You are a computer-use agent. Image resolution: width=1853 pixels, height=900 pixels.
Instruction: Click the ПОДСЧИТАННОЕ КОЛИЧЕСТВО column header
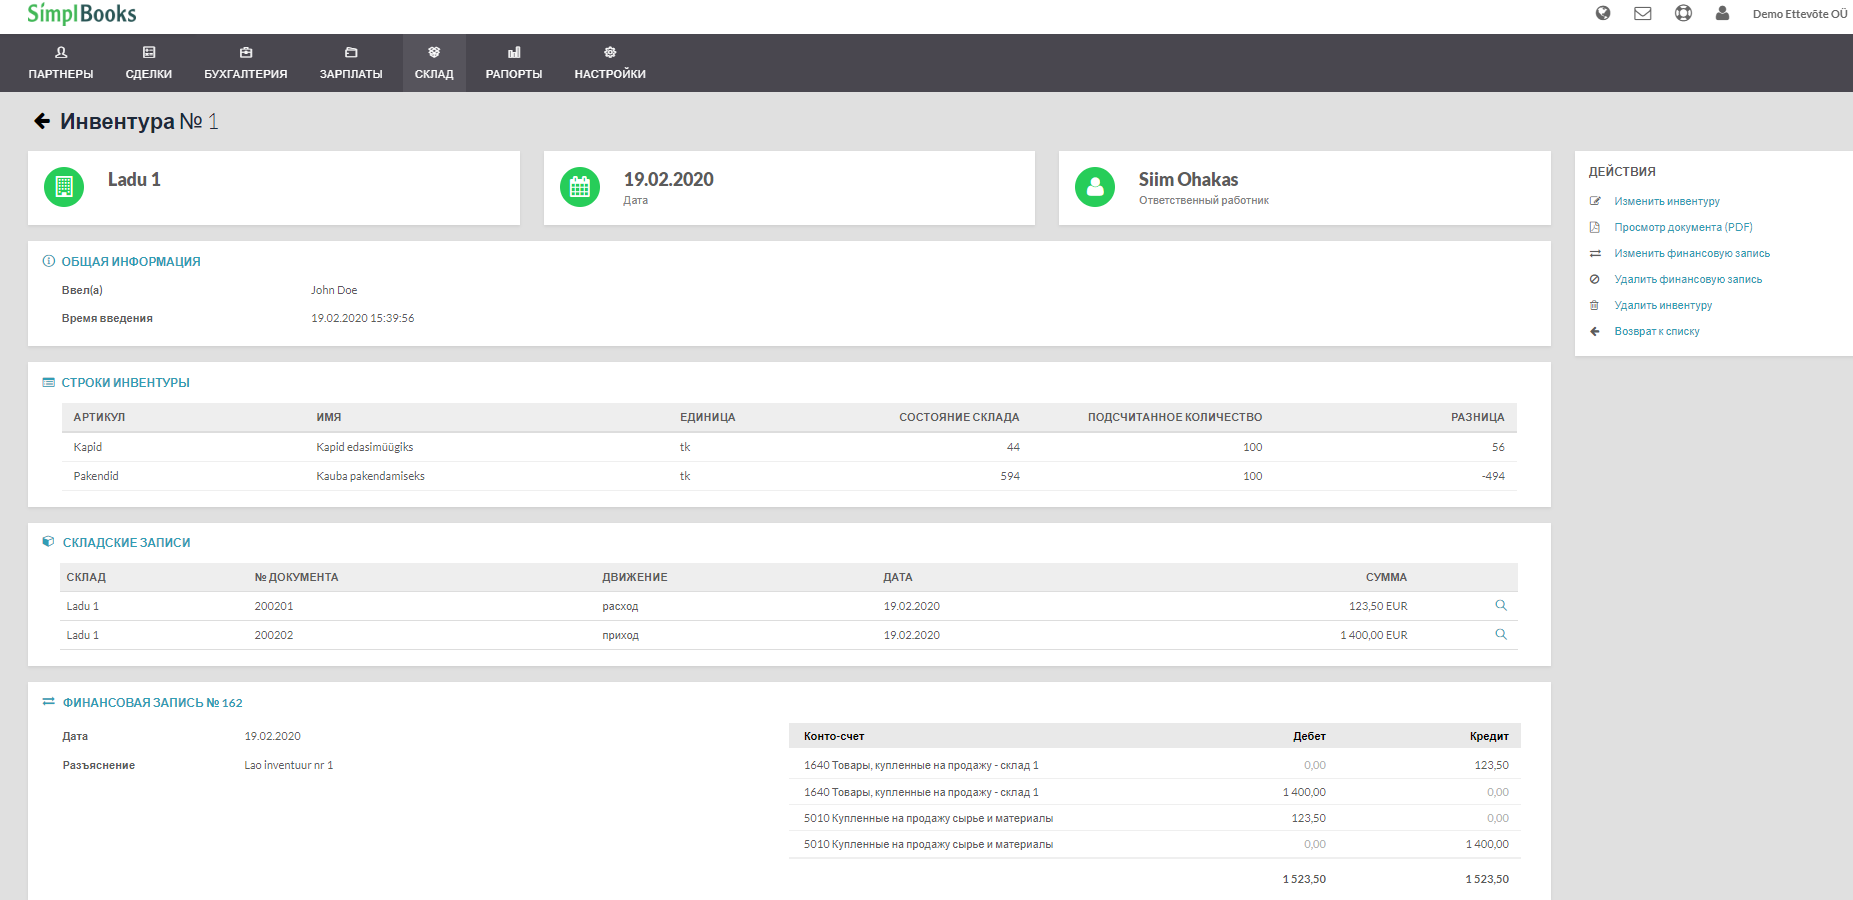(x=1175, y=417)
